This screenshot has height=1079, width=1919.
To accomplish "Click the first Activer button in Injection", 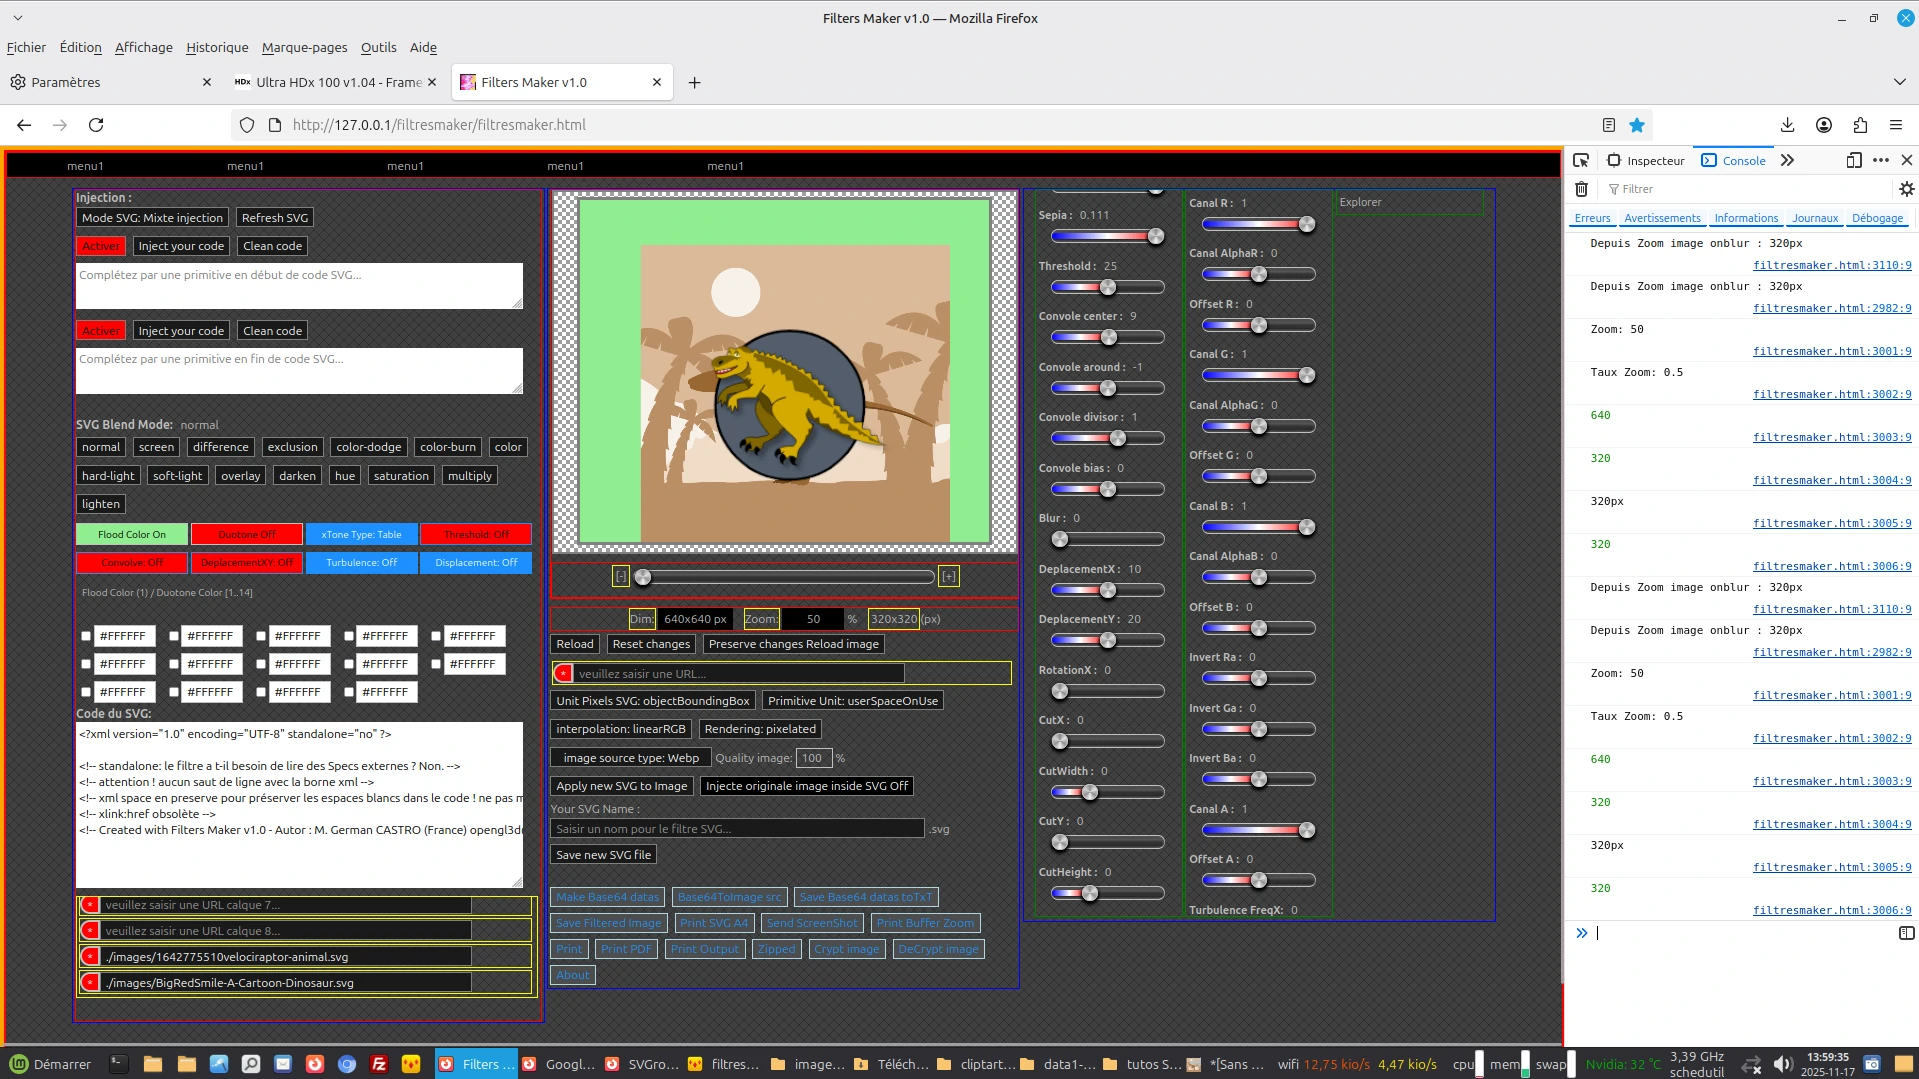I will tap(101, 246).
